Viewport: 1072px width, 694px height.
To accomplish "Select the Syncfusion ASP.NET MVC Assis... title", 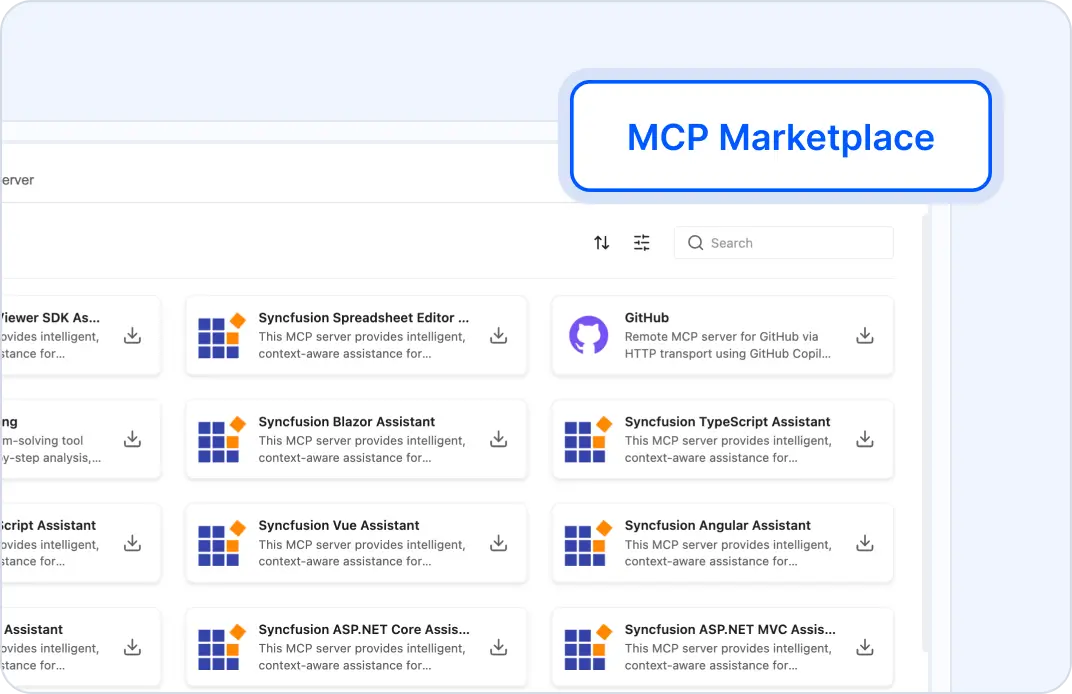I will click(x=730, y=630).
